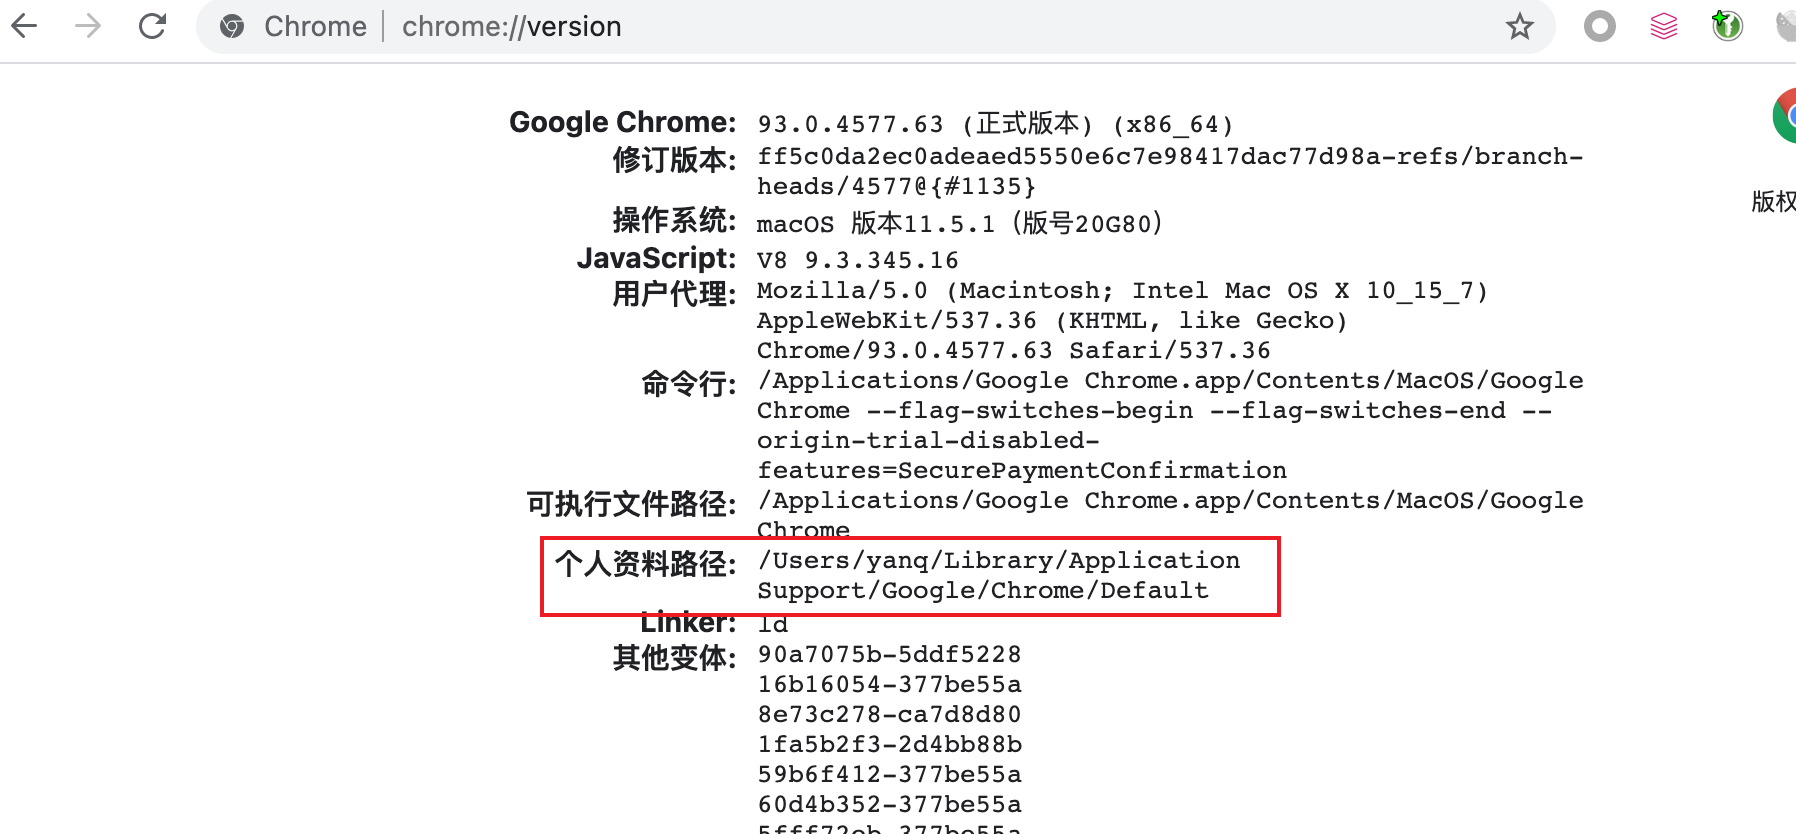Click the 命令行 command line label
1796x834 pixels.
688,384
